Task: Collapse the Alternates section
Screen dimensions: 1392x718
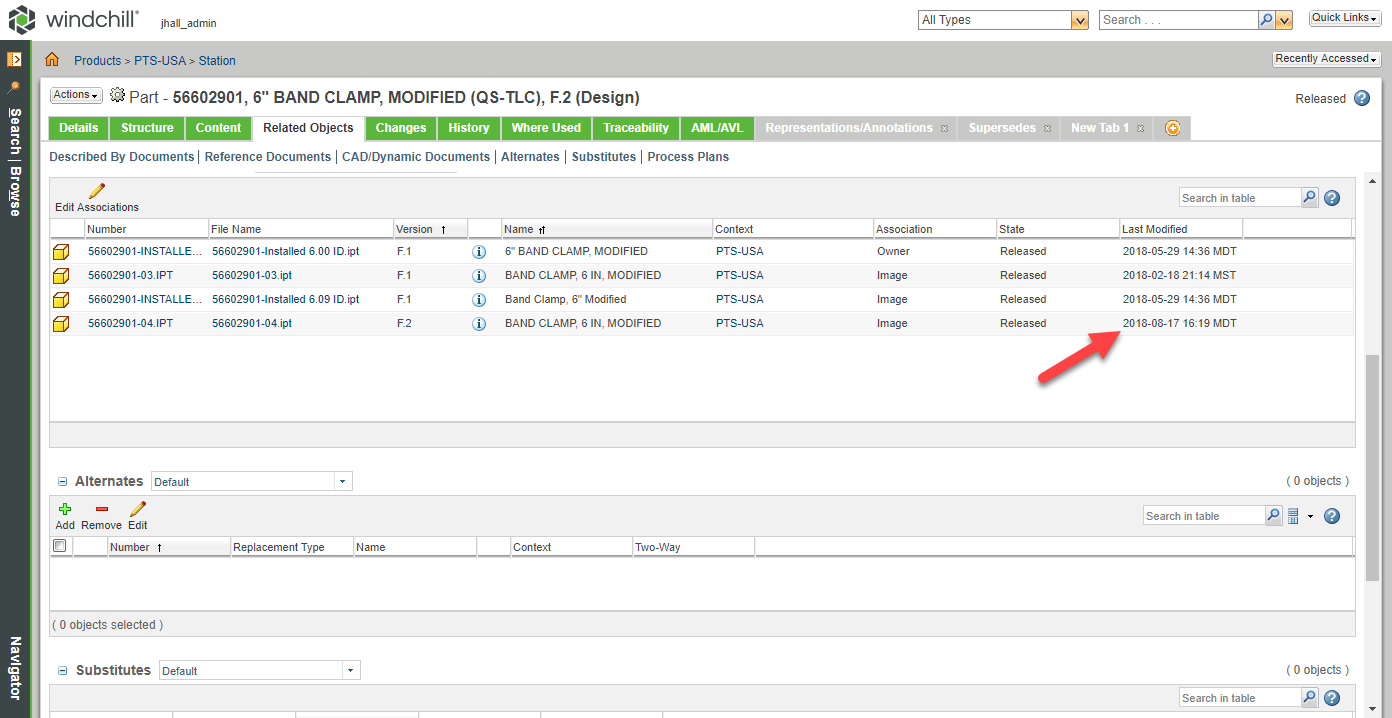Action: [x=62, y=481]
